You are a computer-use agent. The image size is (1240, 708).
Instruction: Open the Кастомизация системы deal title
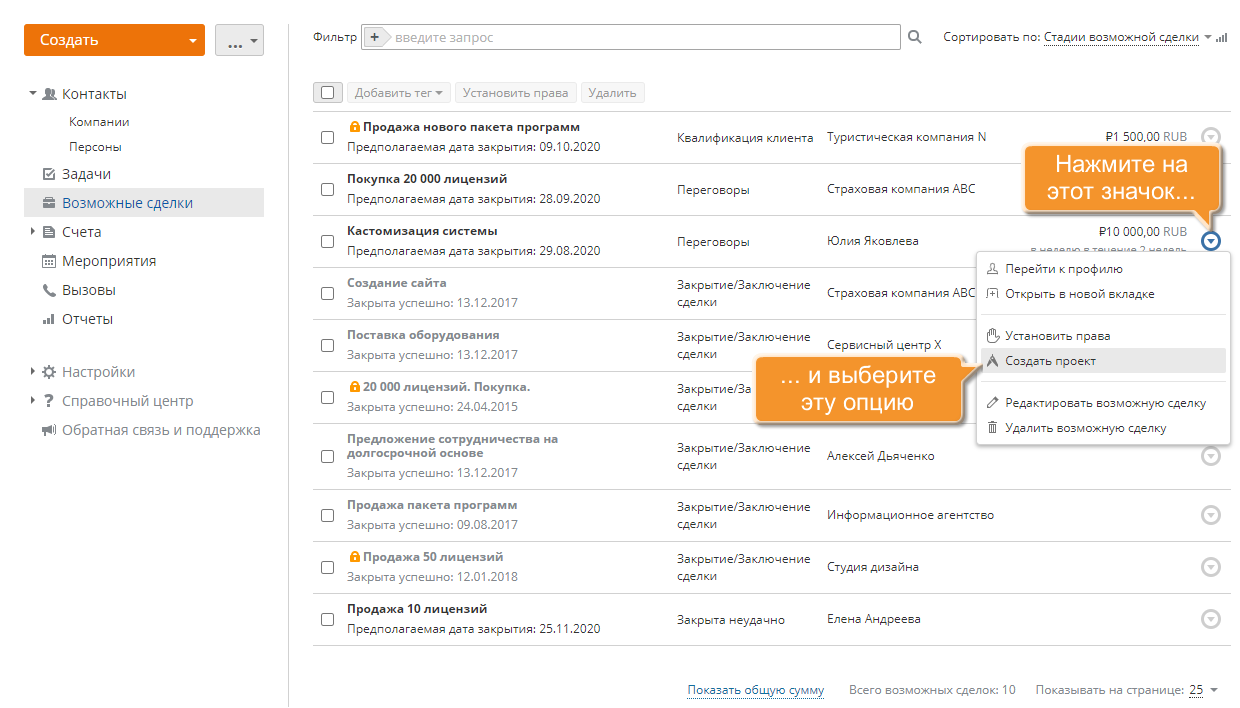click(422, 231)
